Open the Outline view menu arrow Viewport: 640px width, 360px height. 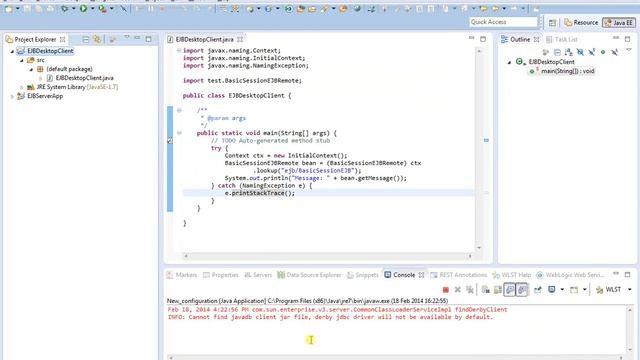629,50
